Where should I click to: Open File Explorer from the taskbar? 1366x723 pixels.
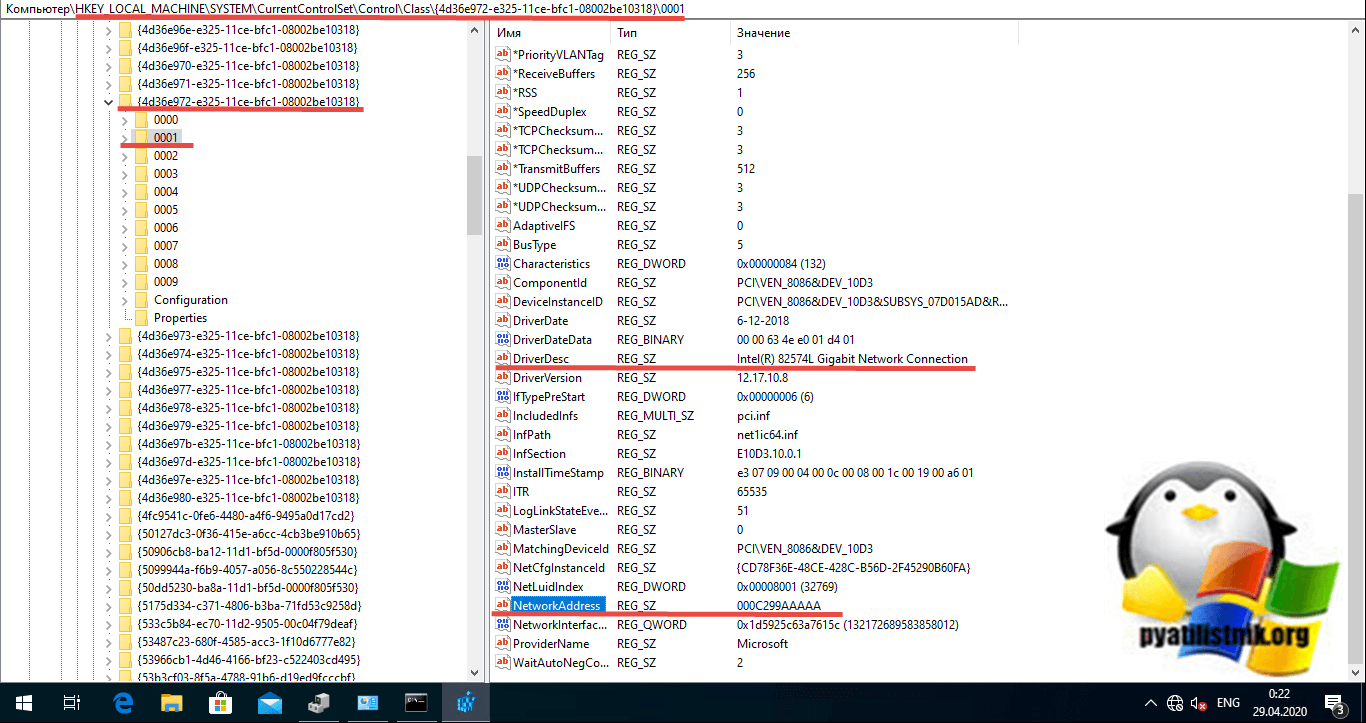pyautogui.click(x=172, y=703)
